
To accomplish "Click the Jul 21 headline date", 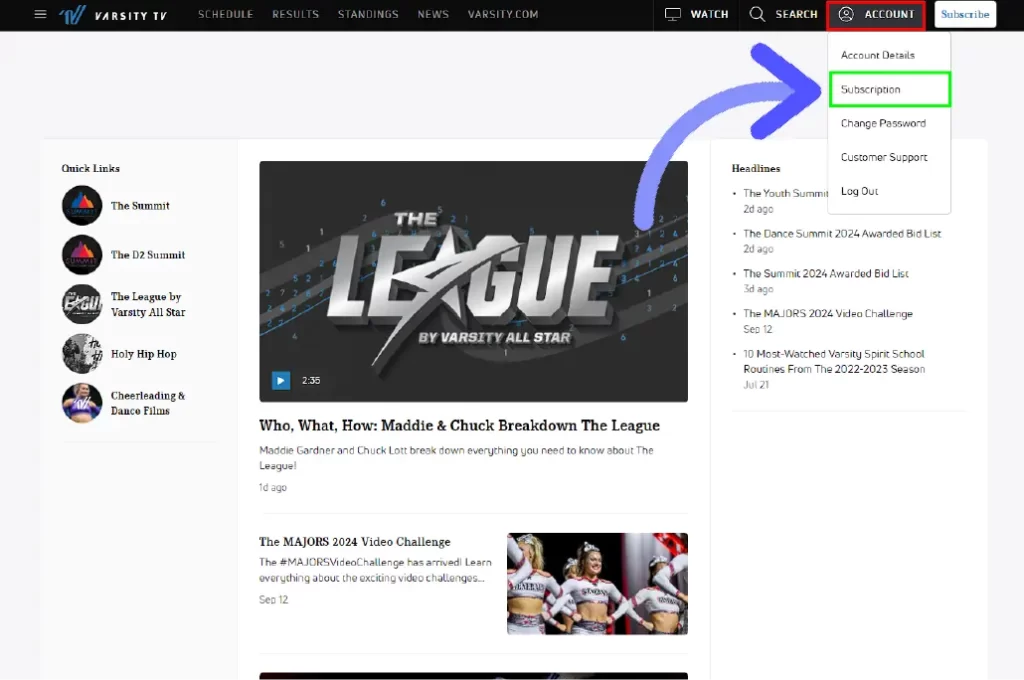I will tap(756, 385).
